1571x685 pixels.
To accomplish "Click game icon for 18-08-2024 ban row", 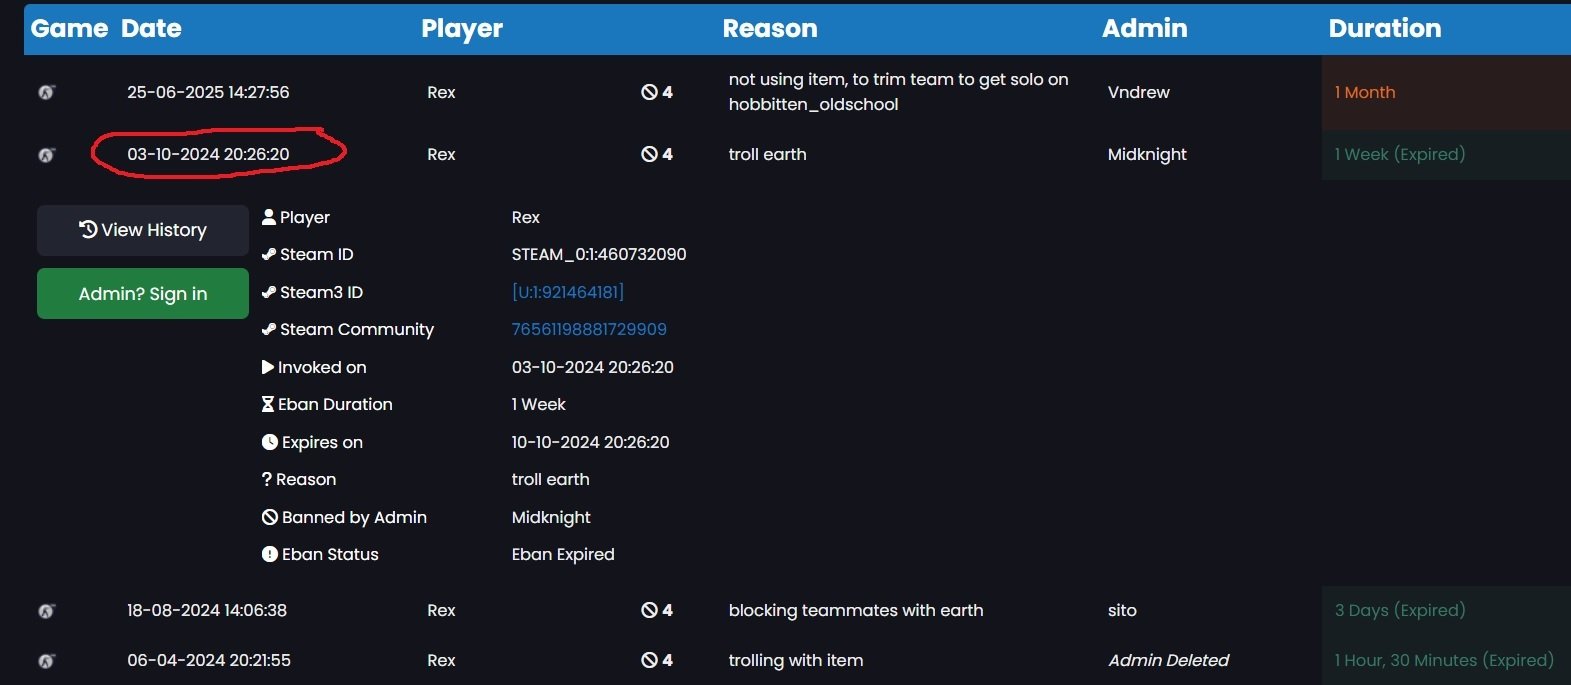I will click(46, 611).
